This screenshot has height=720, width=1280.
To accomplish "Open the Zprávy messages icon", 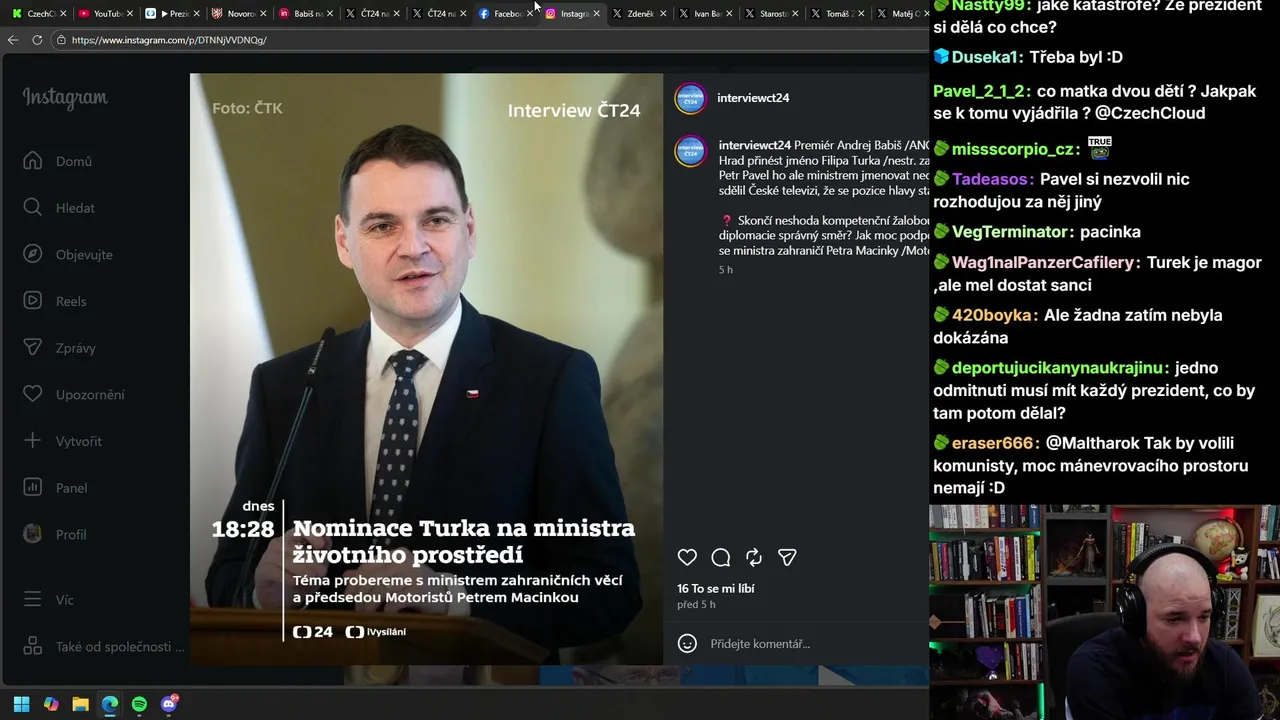I will 33,348.
